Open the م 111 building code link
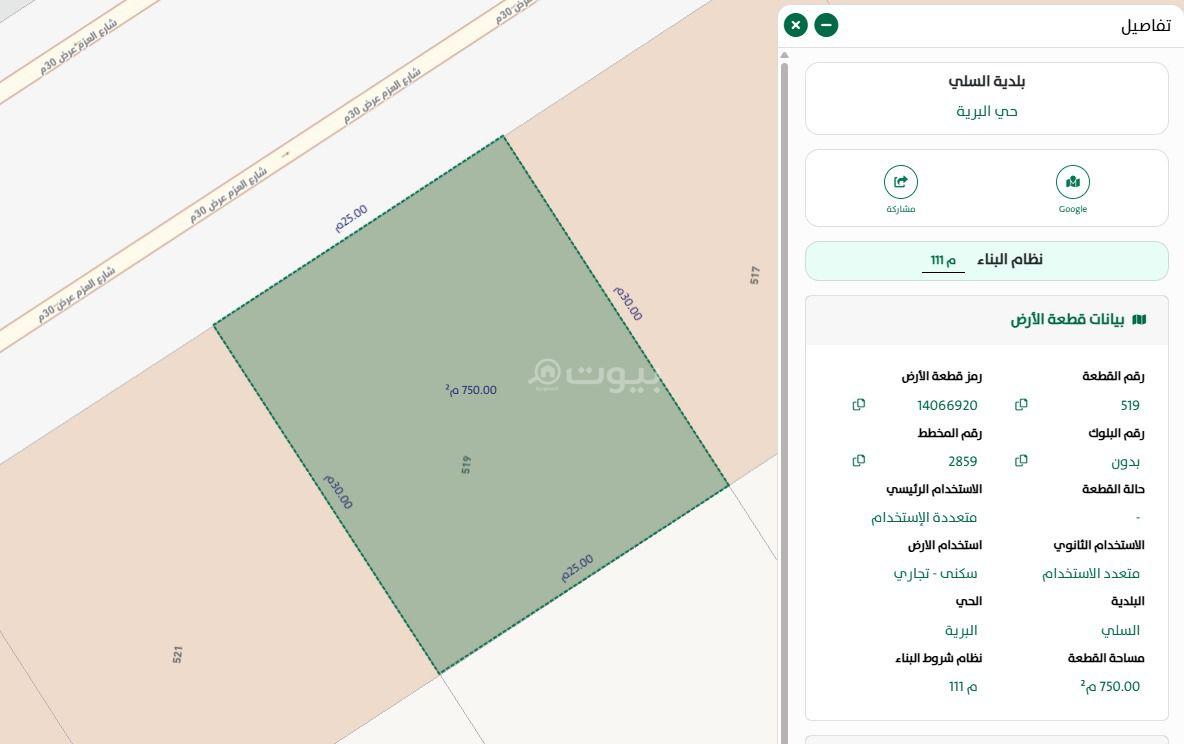The image size is (1184, 744). tap(941, 259)
